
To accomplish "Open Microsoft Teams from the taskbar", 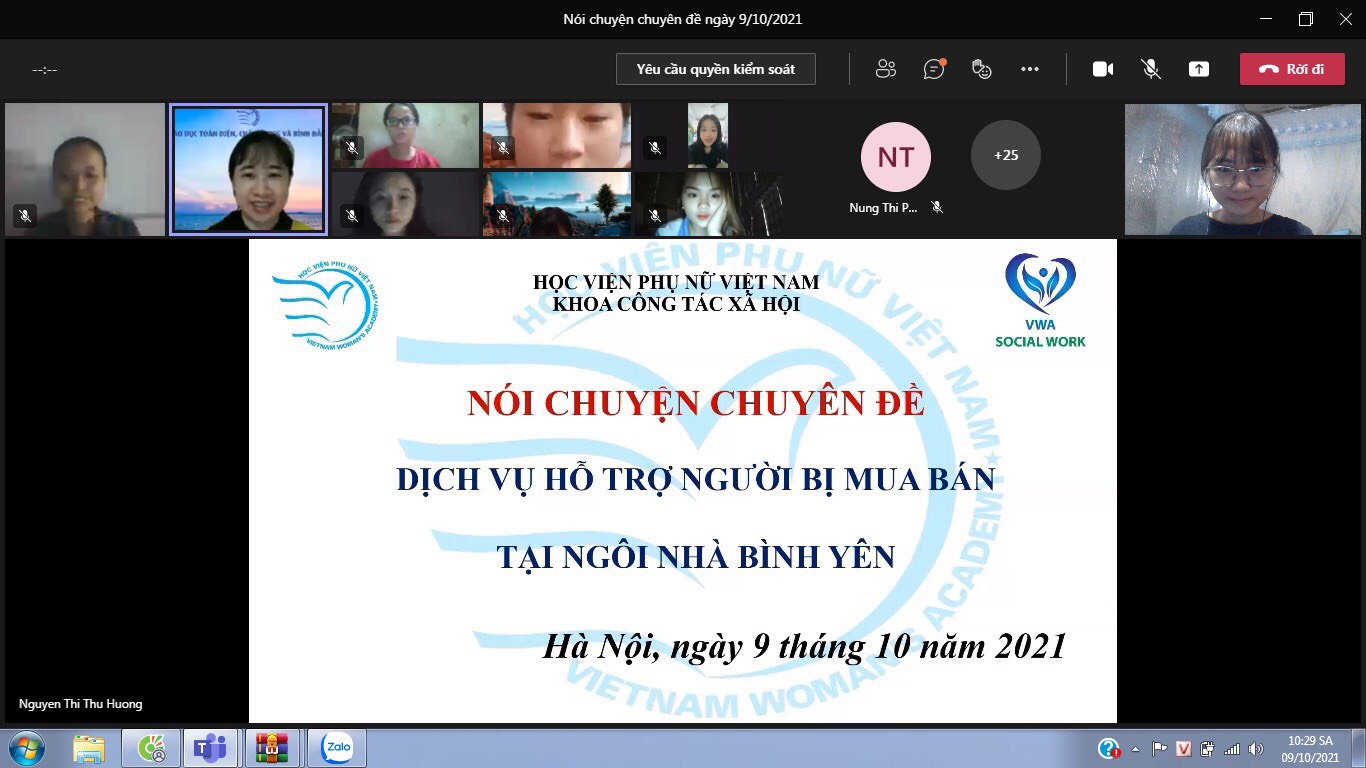I will 210,748.
